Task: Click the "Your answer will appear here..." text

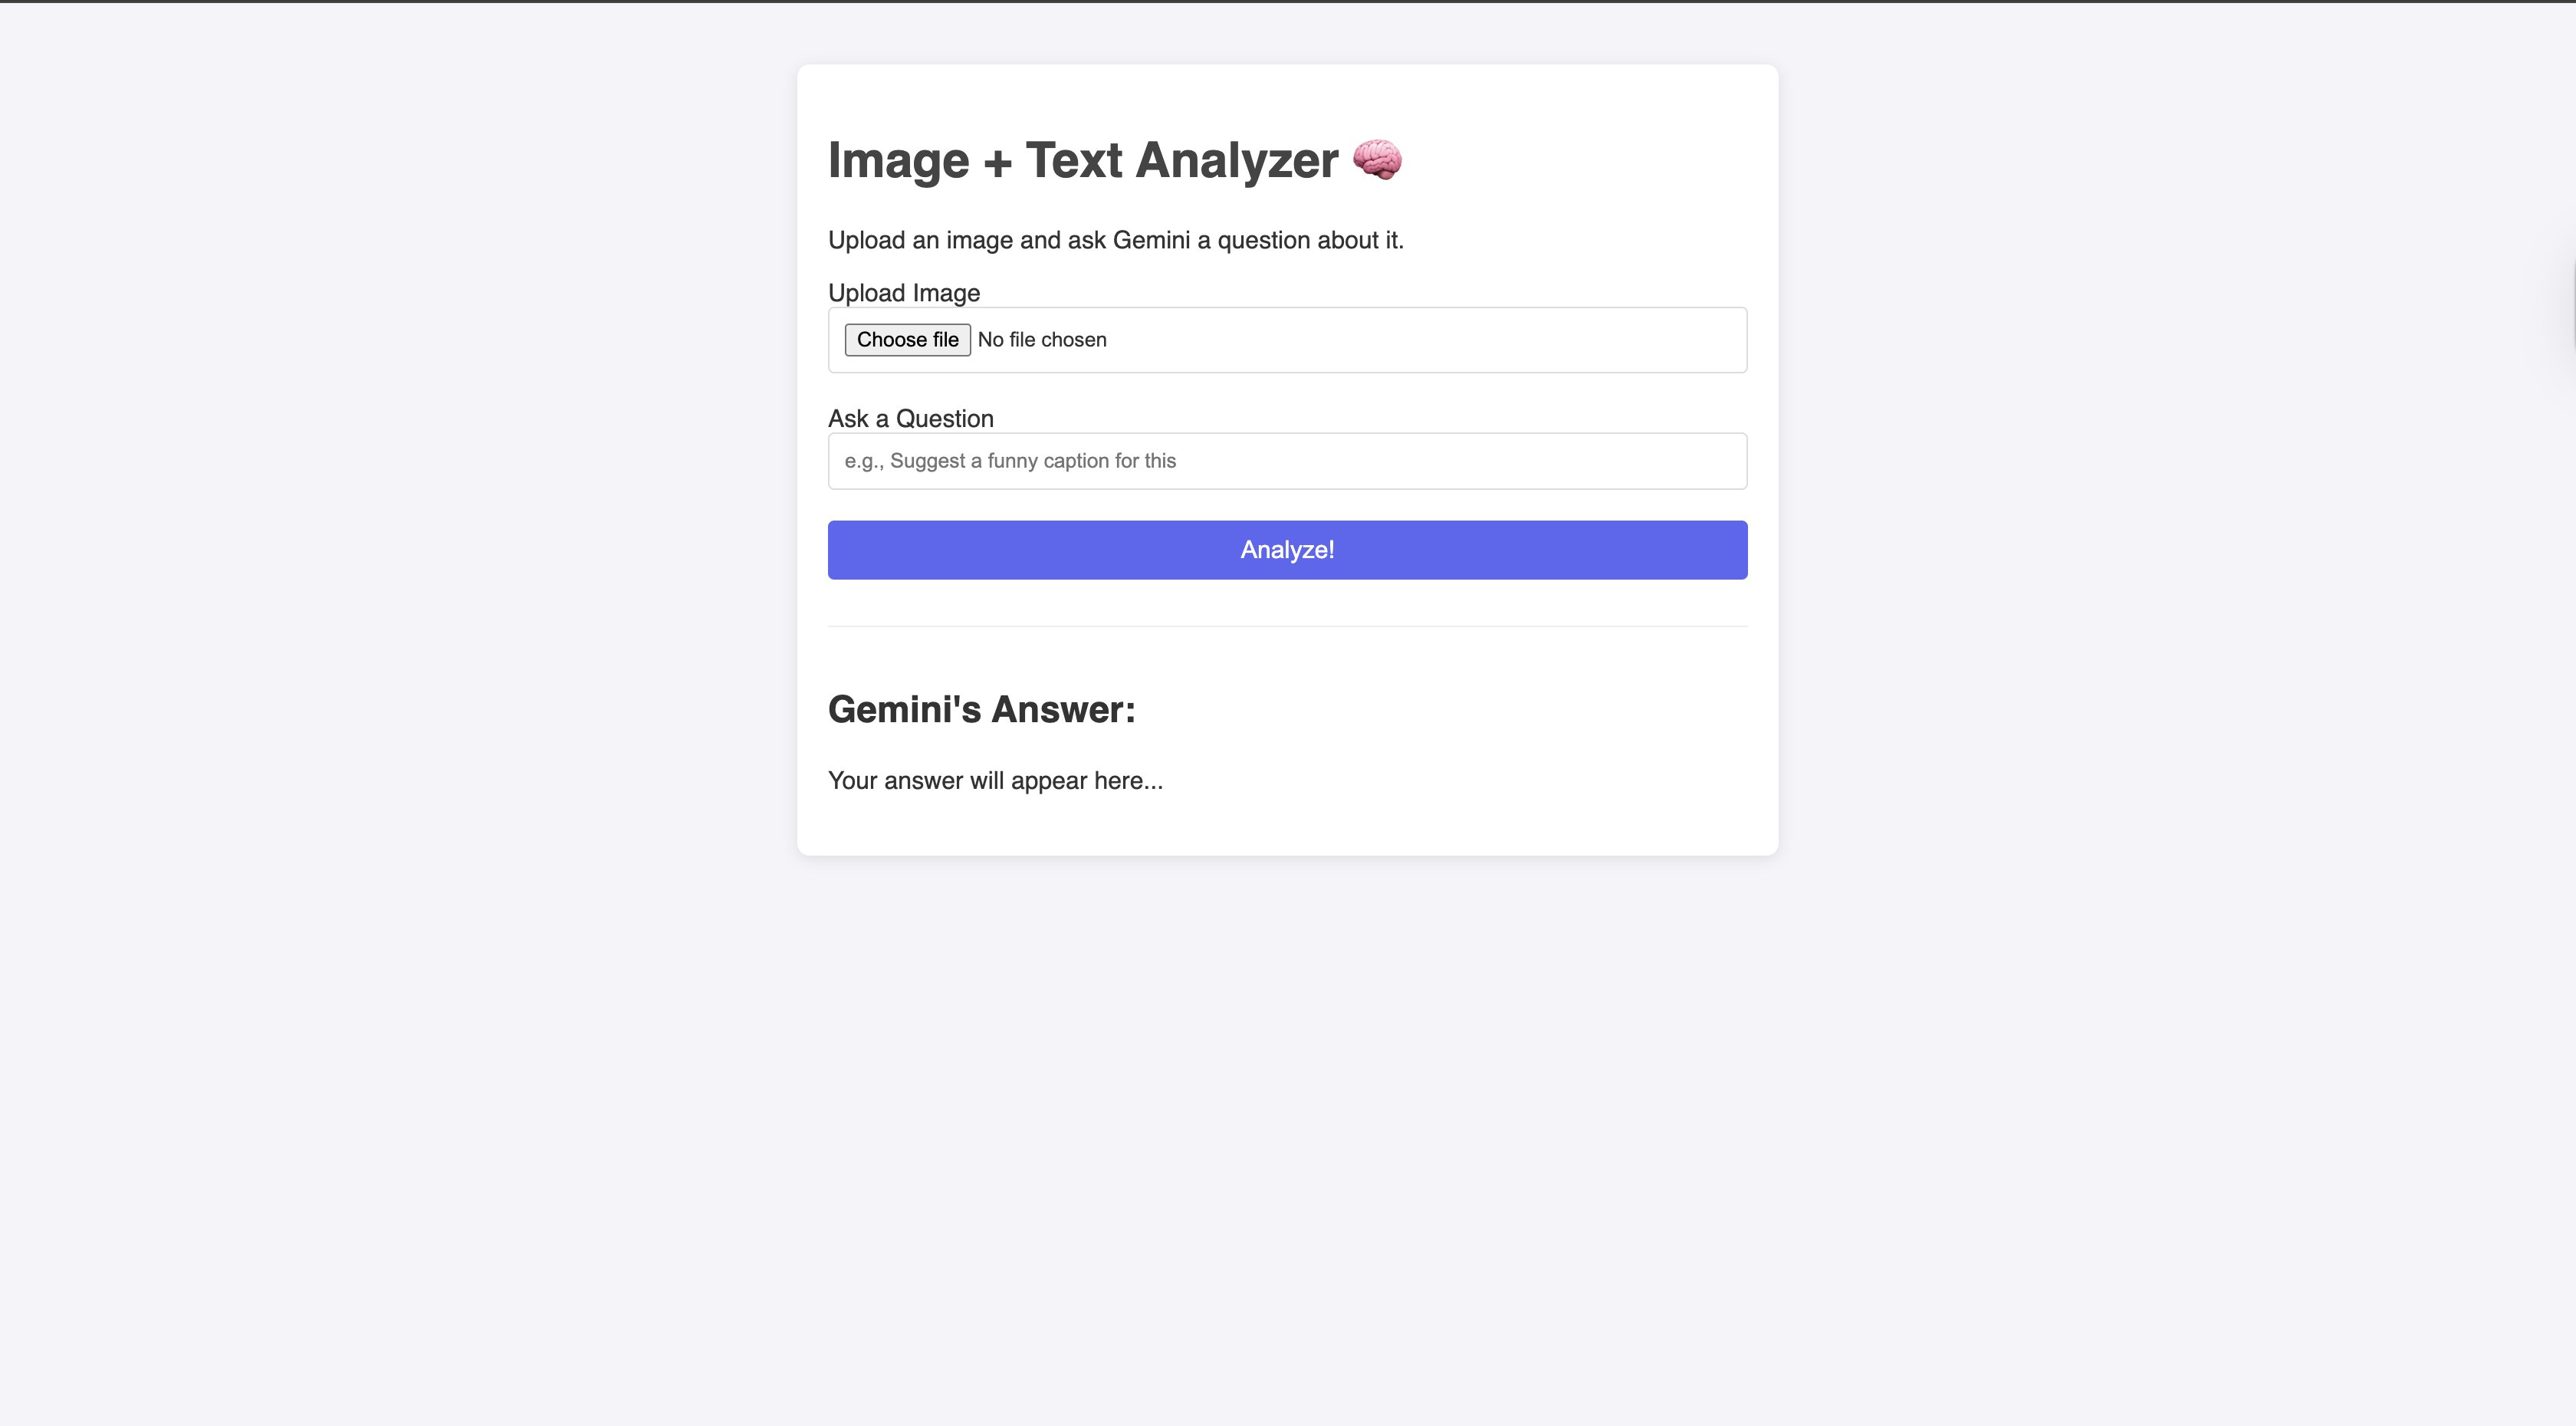Action: (x=995, y=781)
